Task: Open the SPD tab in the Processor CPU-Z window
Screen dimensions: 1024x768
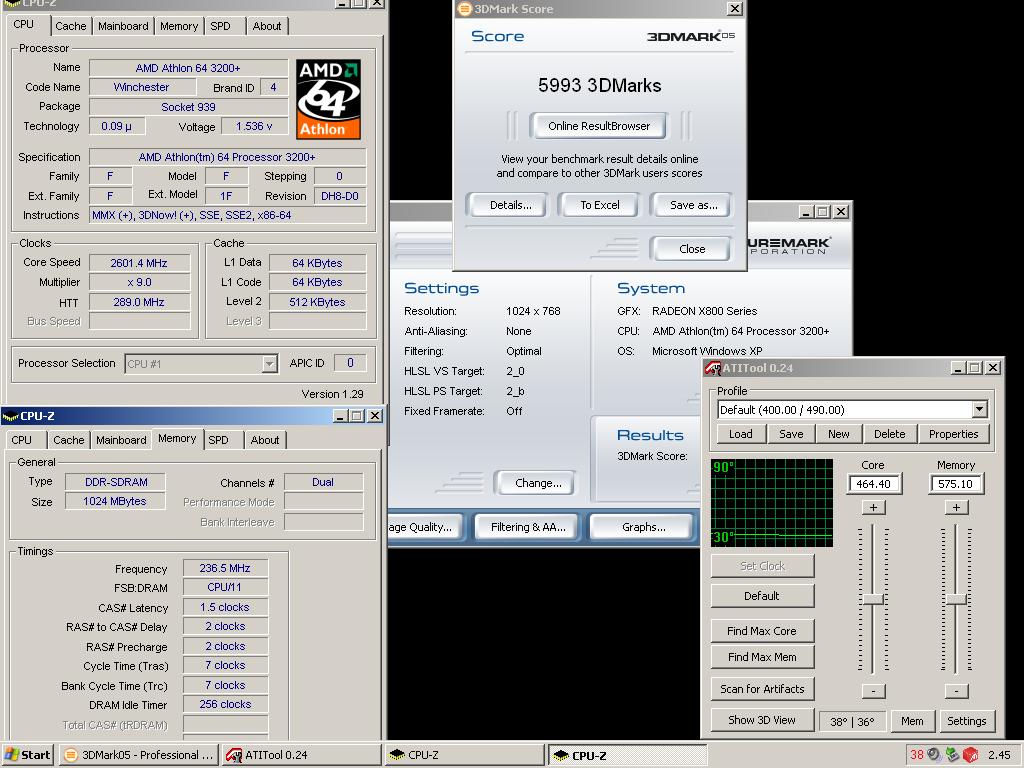Action: pyautogui.click(x=220, y=26)
